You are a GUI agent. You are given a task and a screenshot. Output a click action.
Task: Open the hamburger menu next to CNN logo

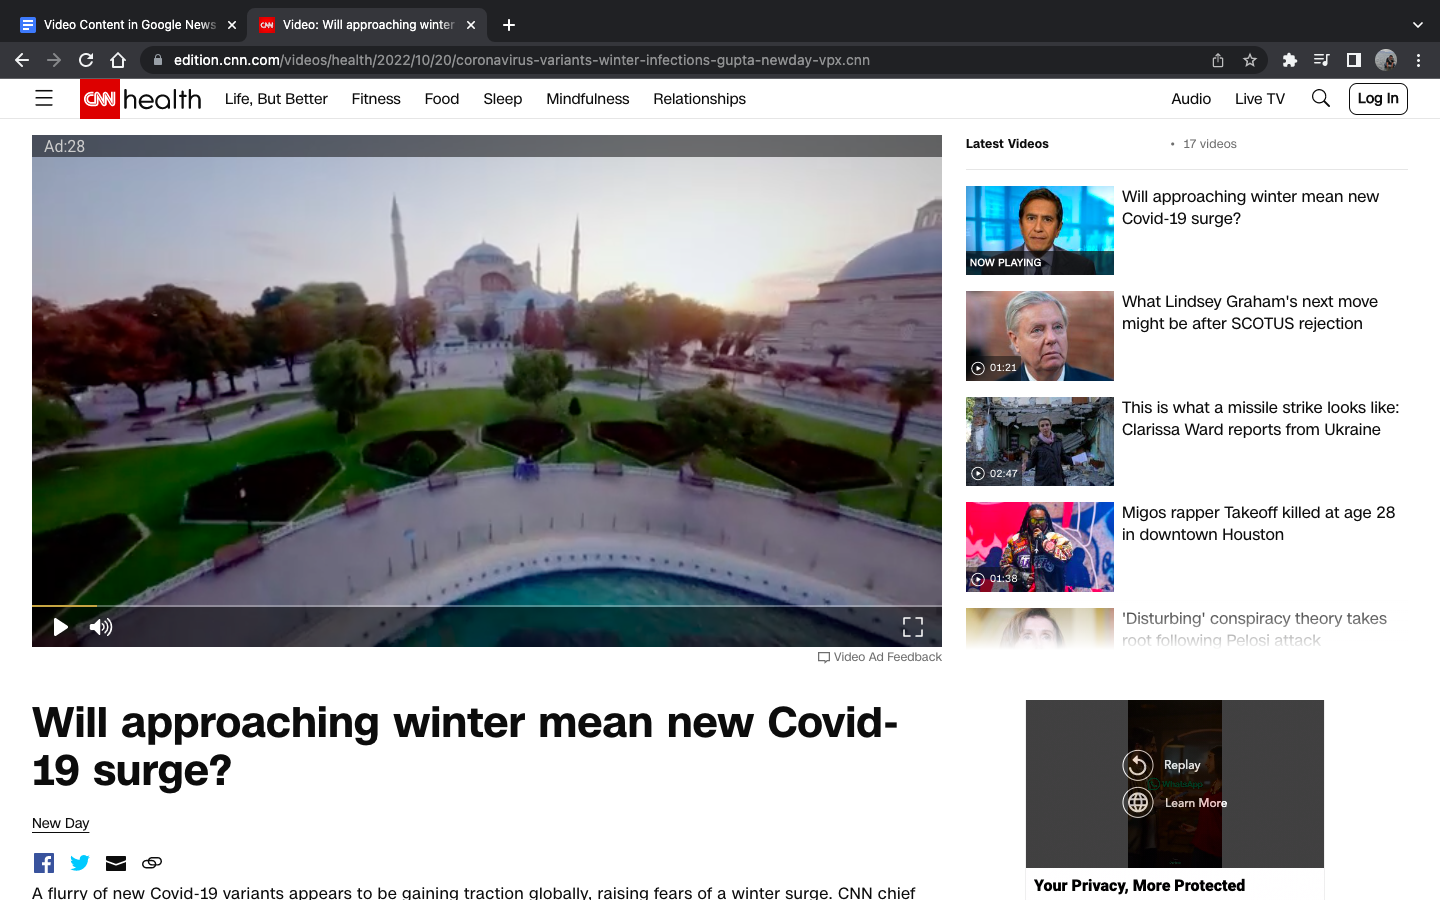(x=43, y=98)
